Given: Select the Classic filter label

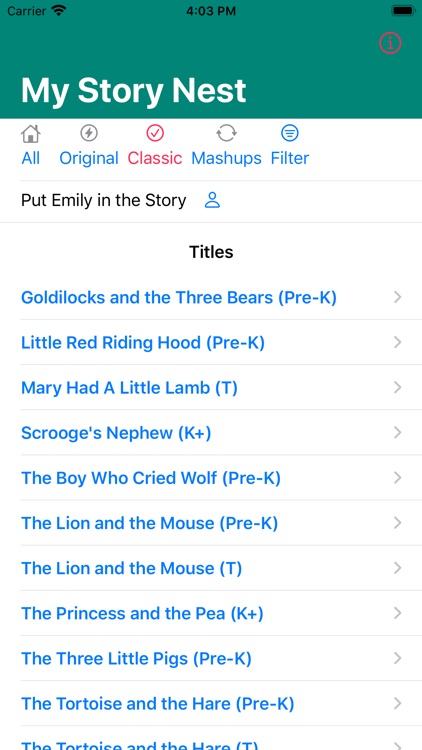Looking at the screenshot, I should click(155, 158).
